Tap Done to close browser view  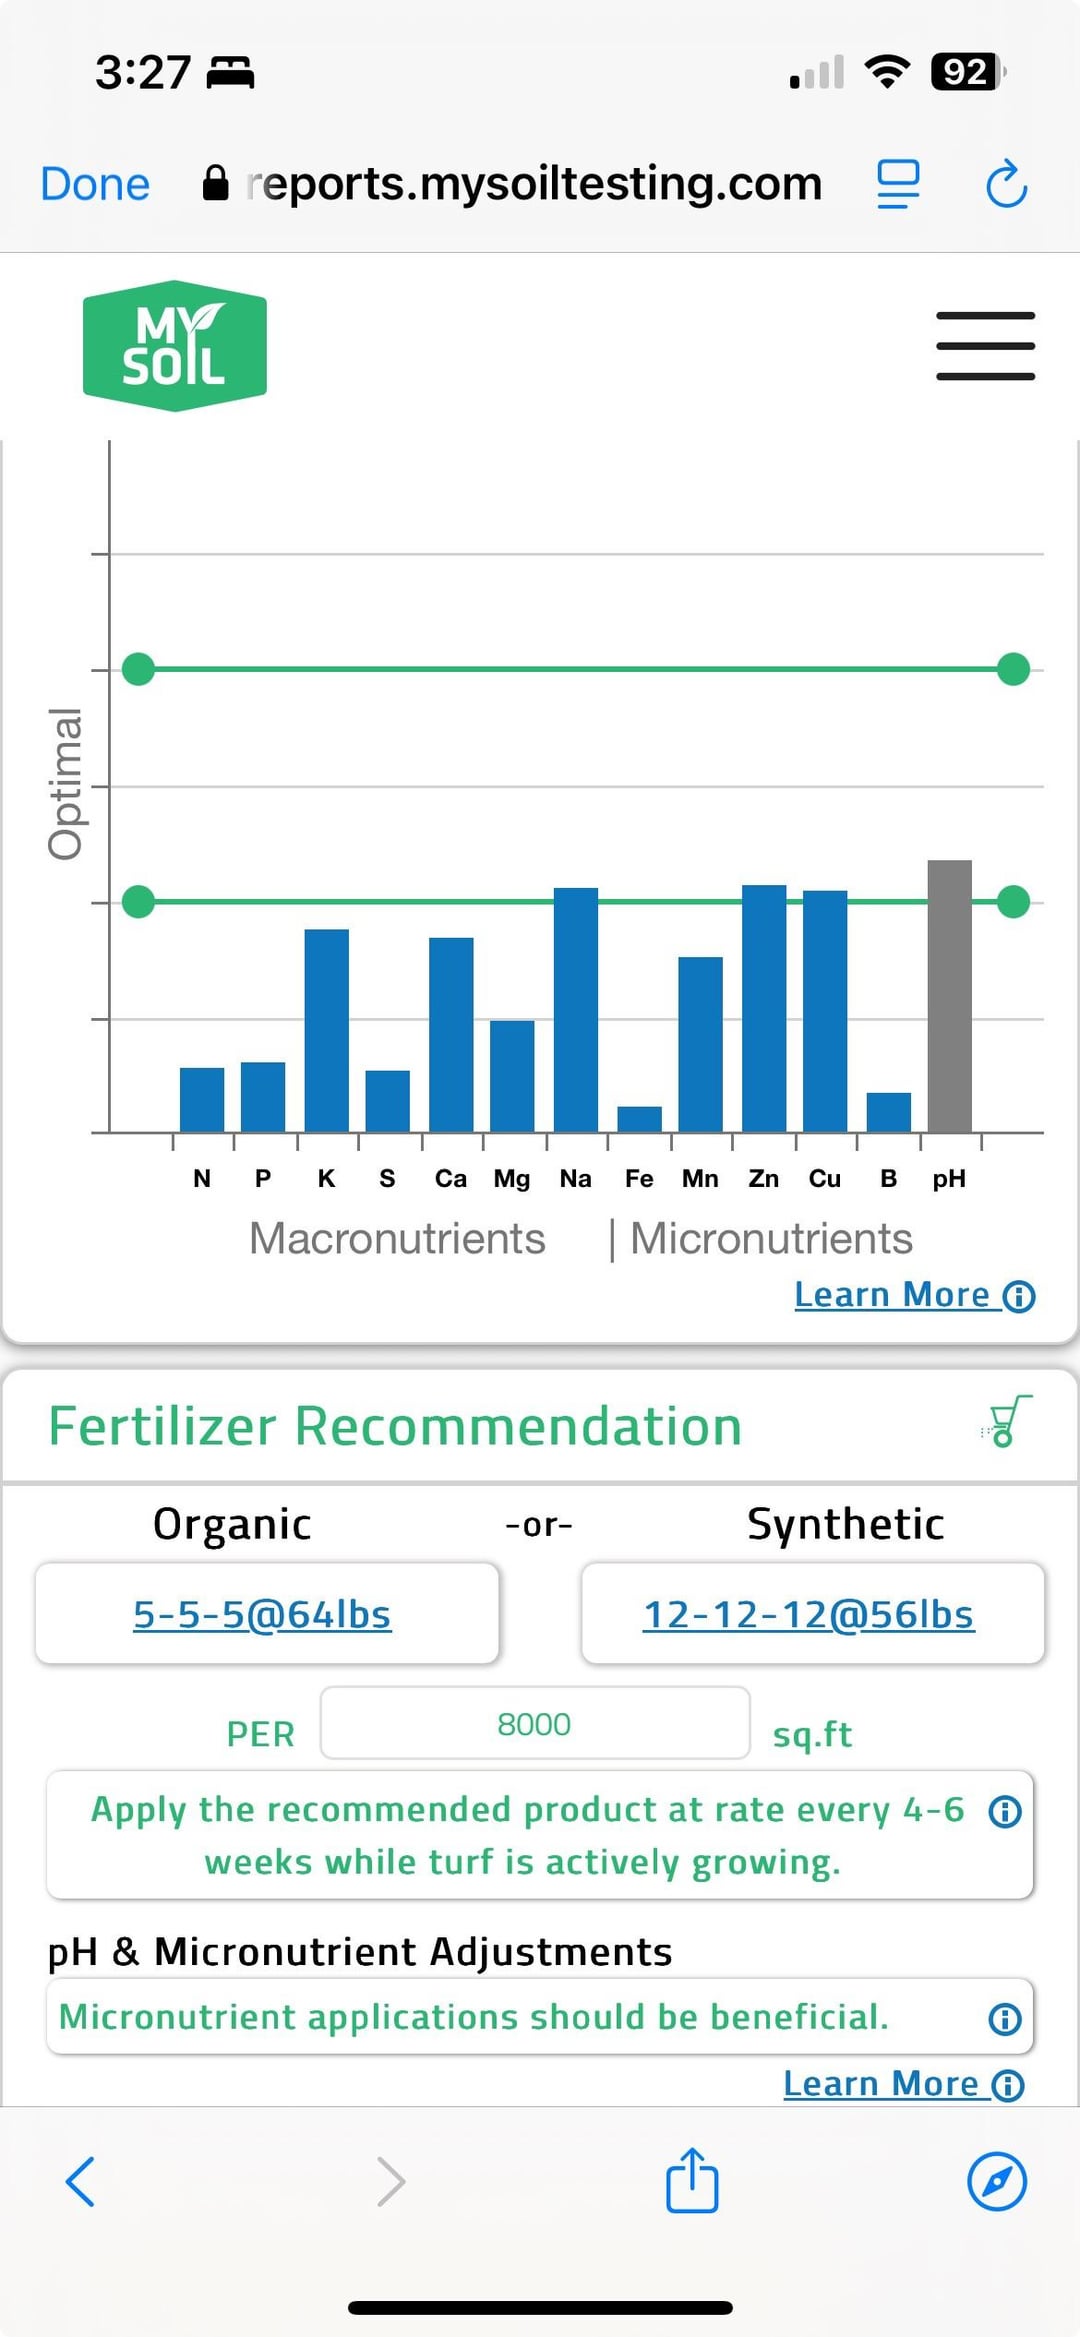point(95,184)
